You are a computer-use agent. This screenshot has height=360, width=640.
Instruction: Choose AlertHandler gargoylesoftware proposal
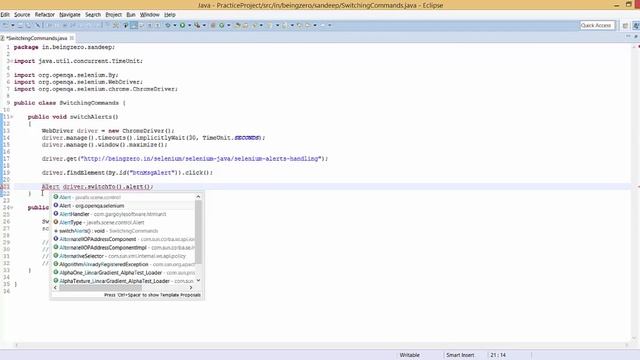point(123,214)
